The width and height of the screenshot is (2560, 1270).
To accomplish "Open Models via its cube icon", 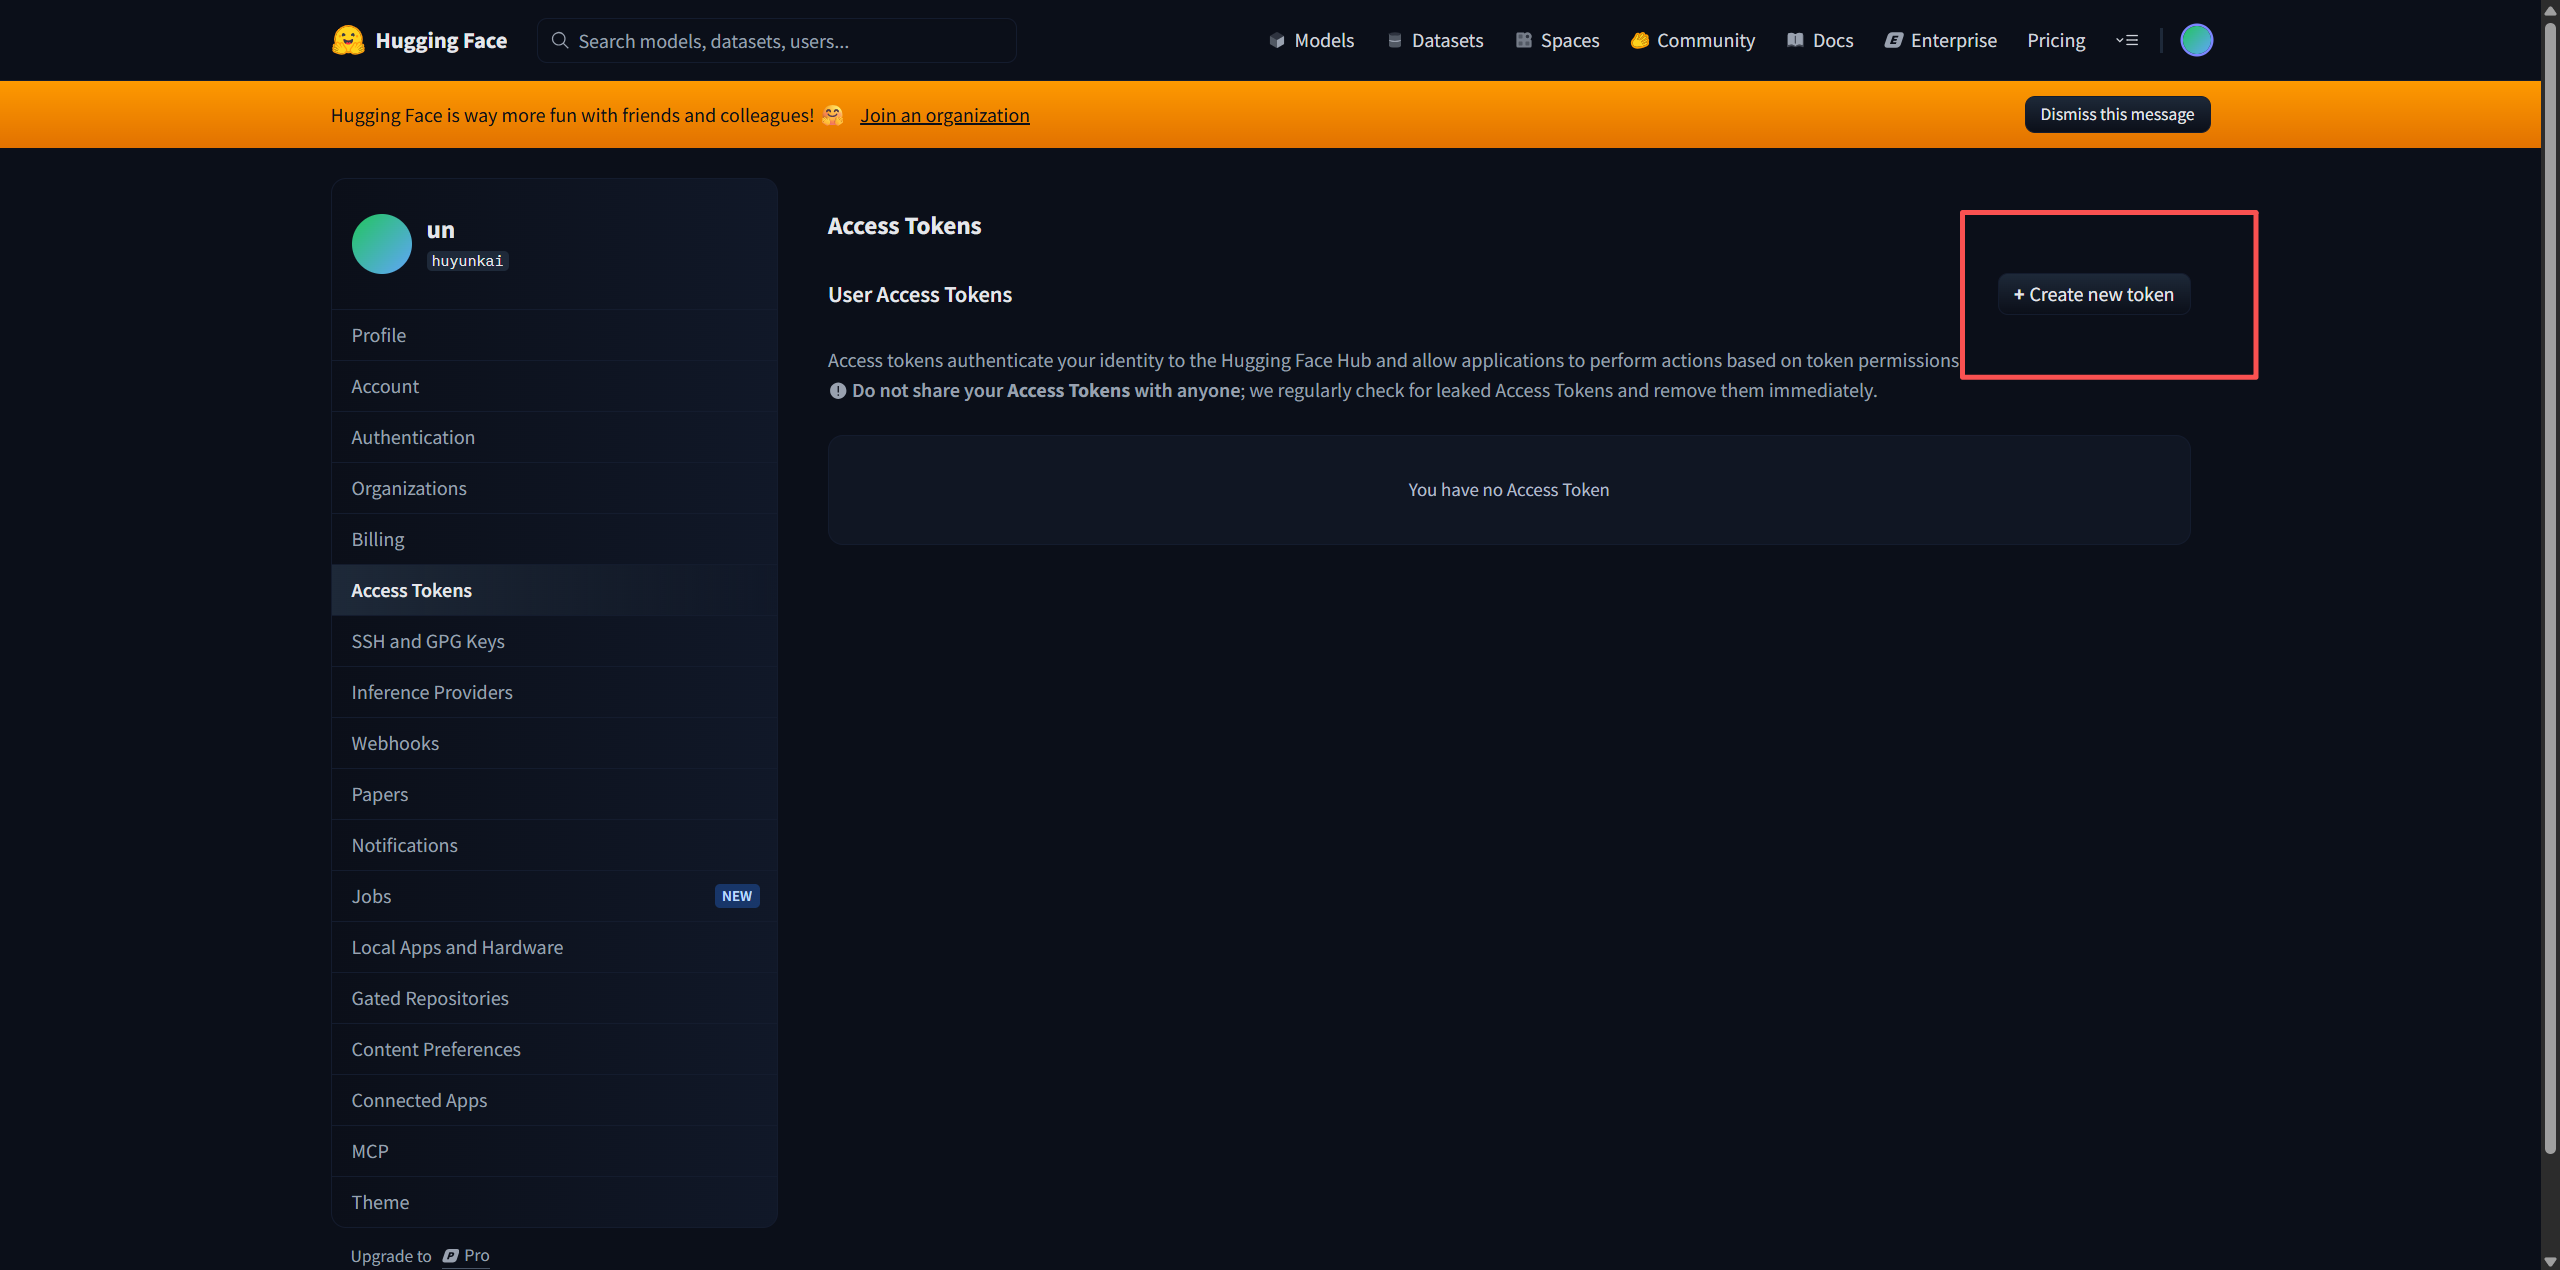I will pos(1277,41).
